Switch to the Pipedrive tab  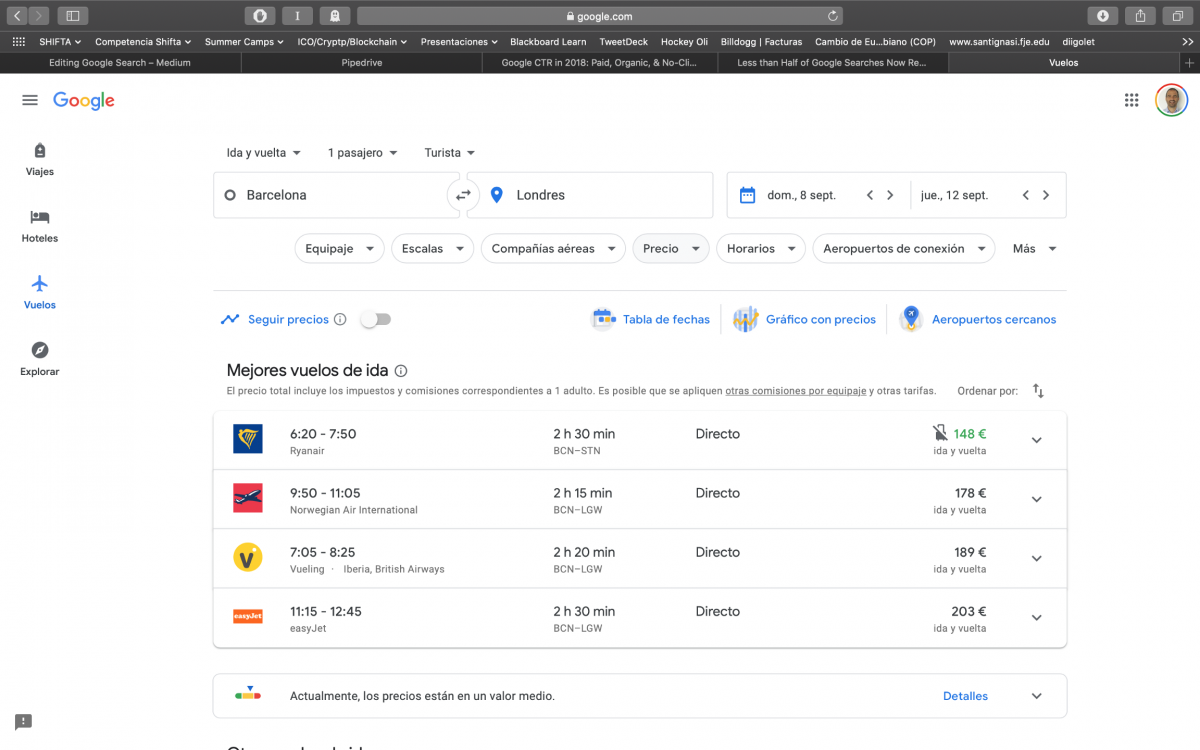point(361,62)
